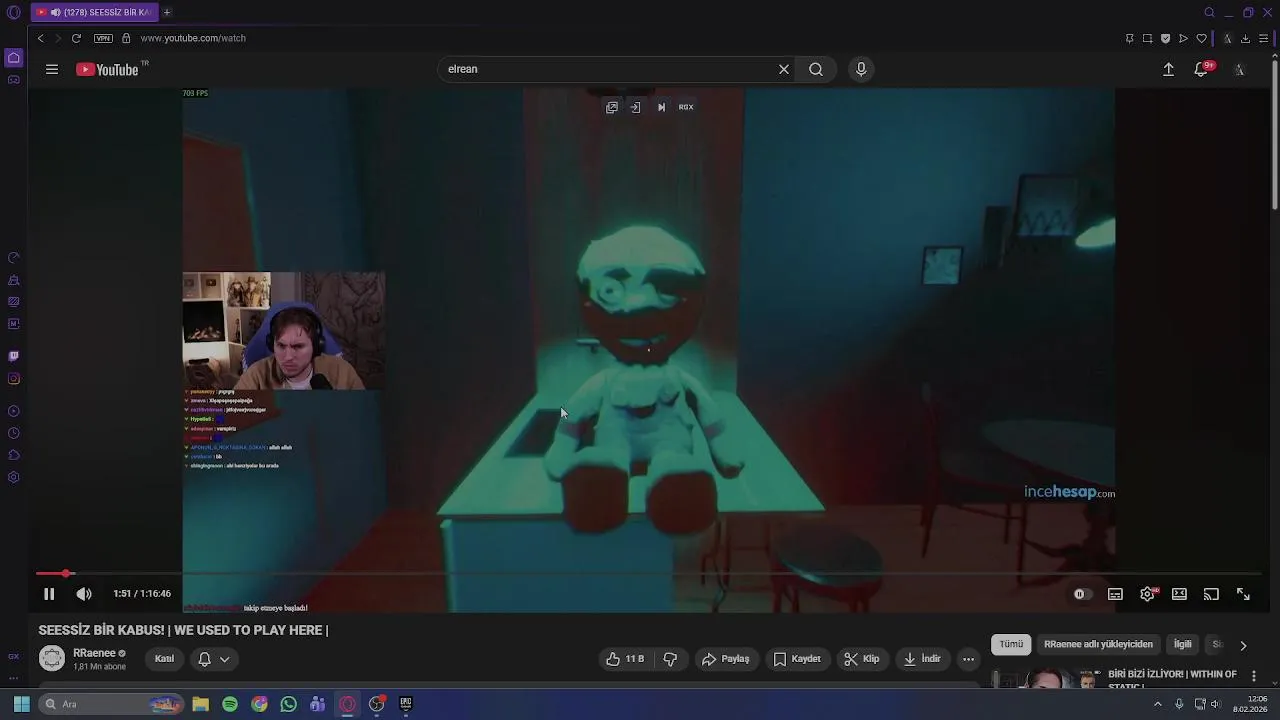Open player settings gear
The image size is (1280, 720).
click(1147, 594)
